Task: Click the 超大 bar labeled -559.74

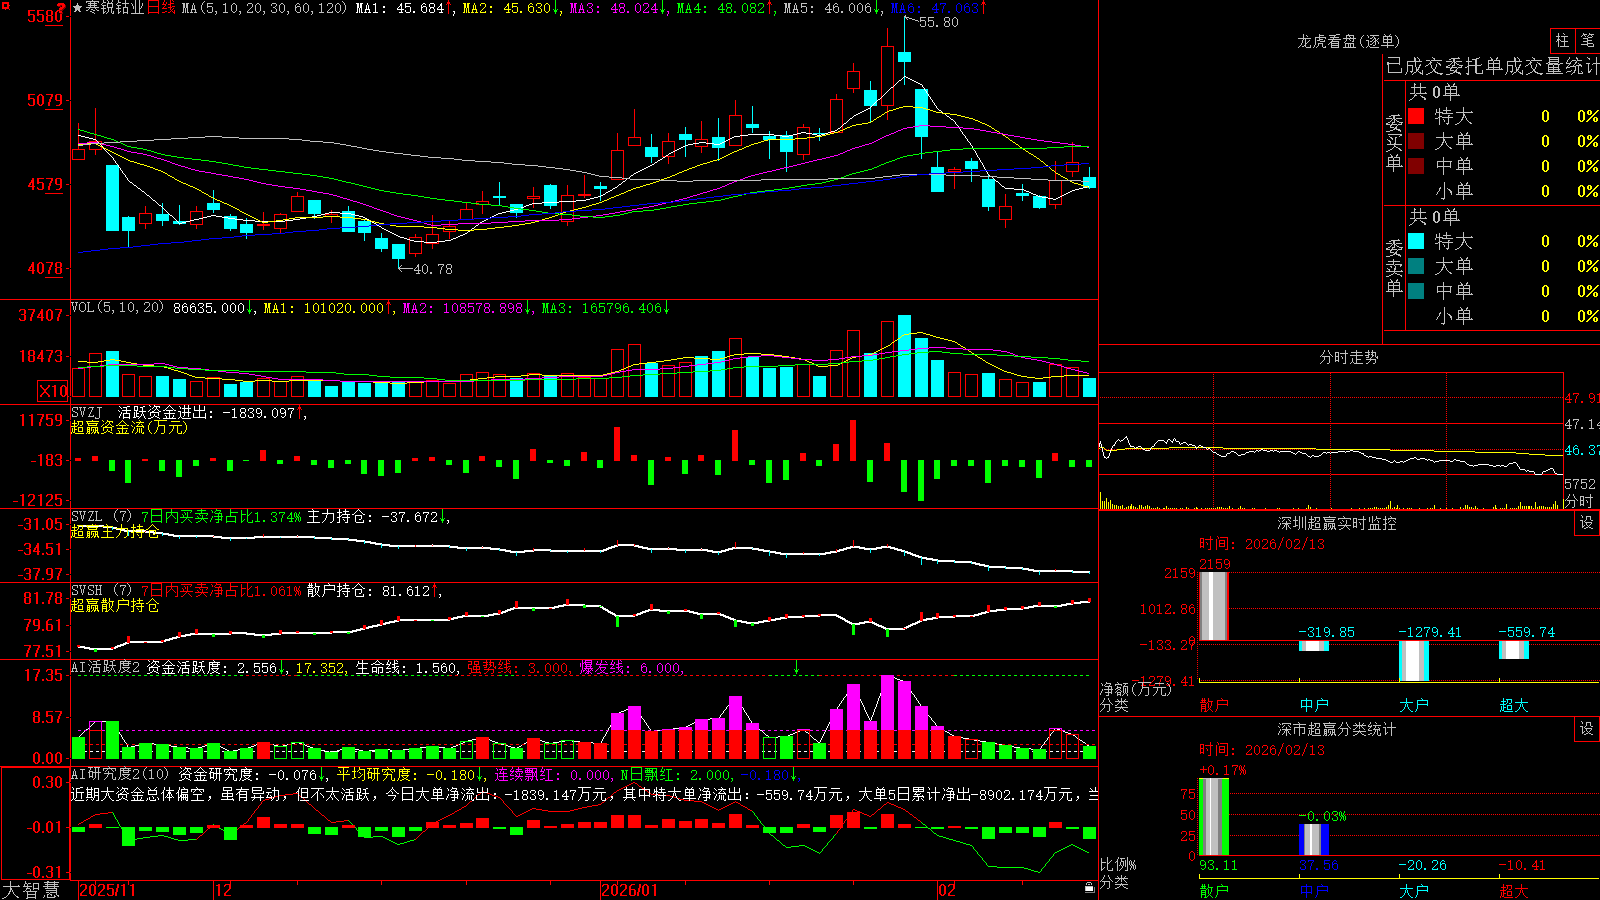Action: coord(1514,650)
